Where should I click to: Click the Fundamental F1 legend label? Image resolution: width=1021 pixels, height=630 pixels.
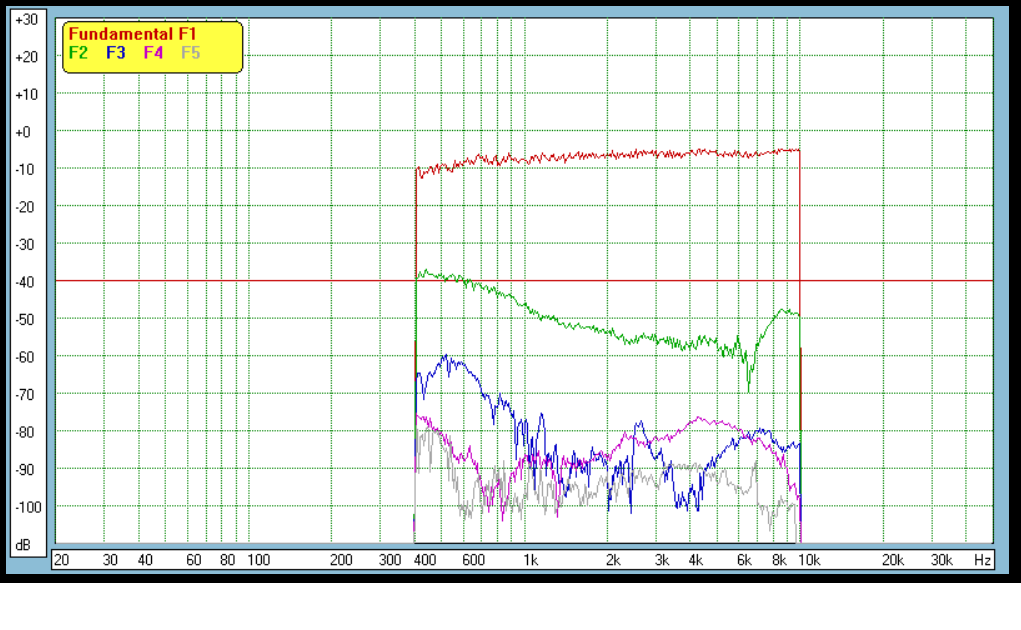pos(132,34)
